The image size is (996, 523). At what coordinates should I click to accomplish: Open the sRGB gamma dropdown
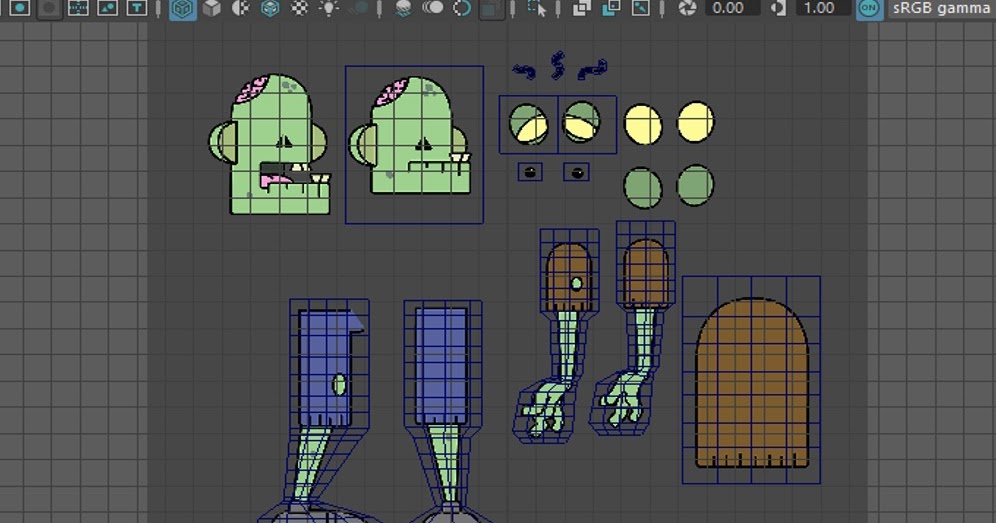[940, 8]
